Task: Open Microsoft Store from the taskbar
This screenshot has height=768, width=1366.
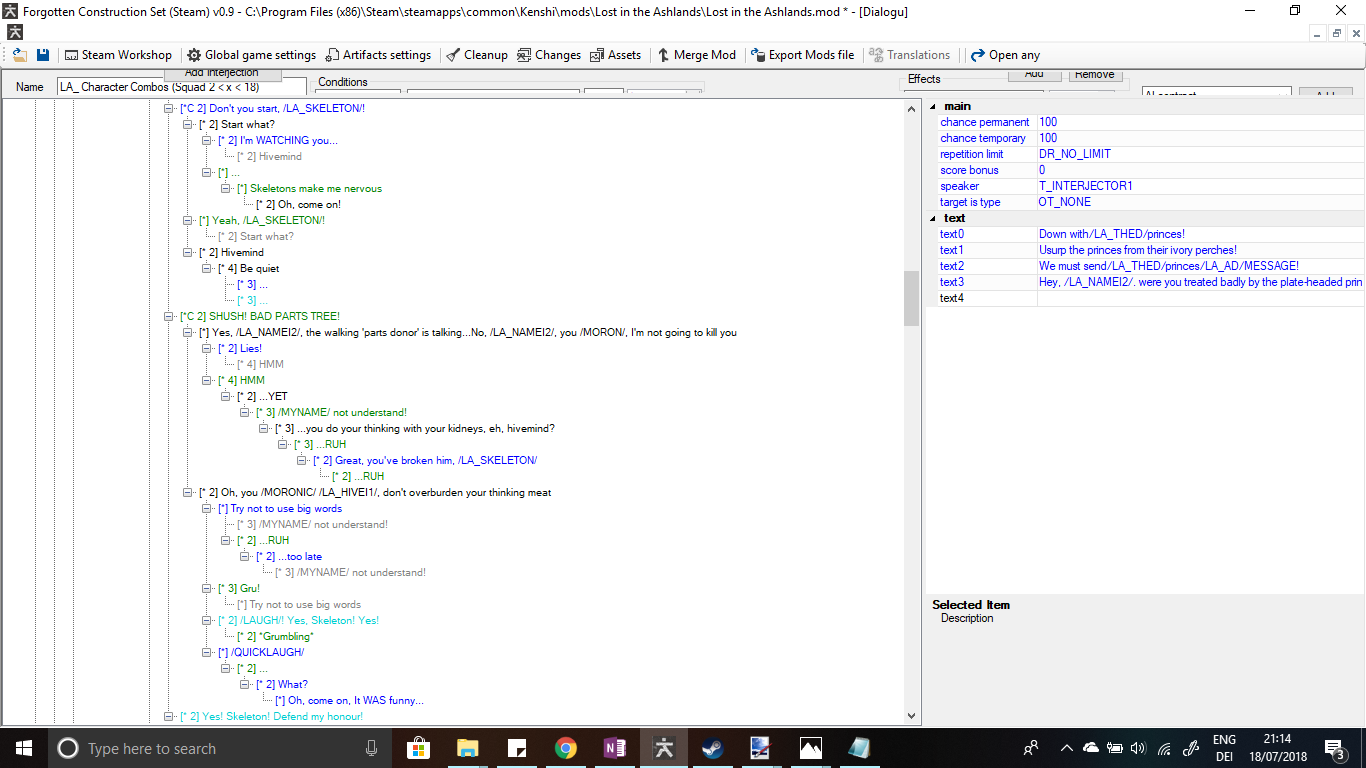Action: 419,748
